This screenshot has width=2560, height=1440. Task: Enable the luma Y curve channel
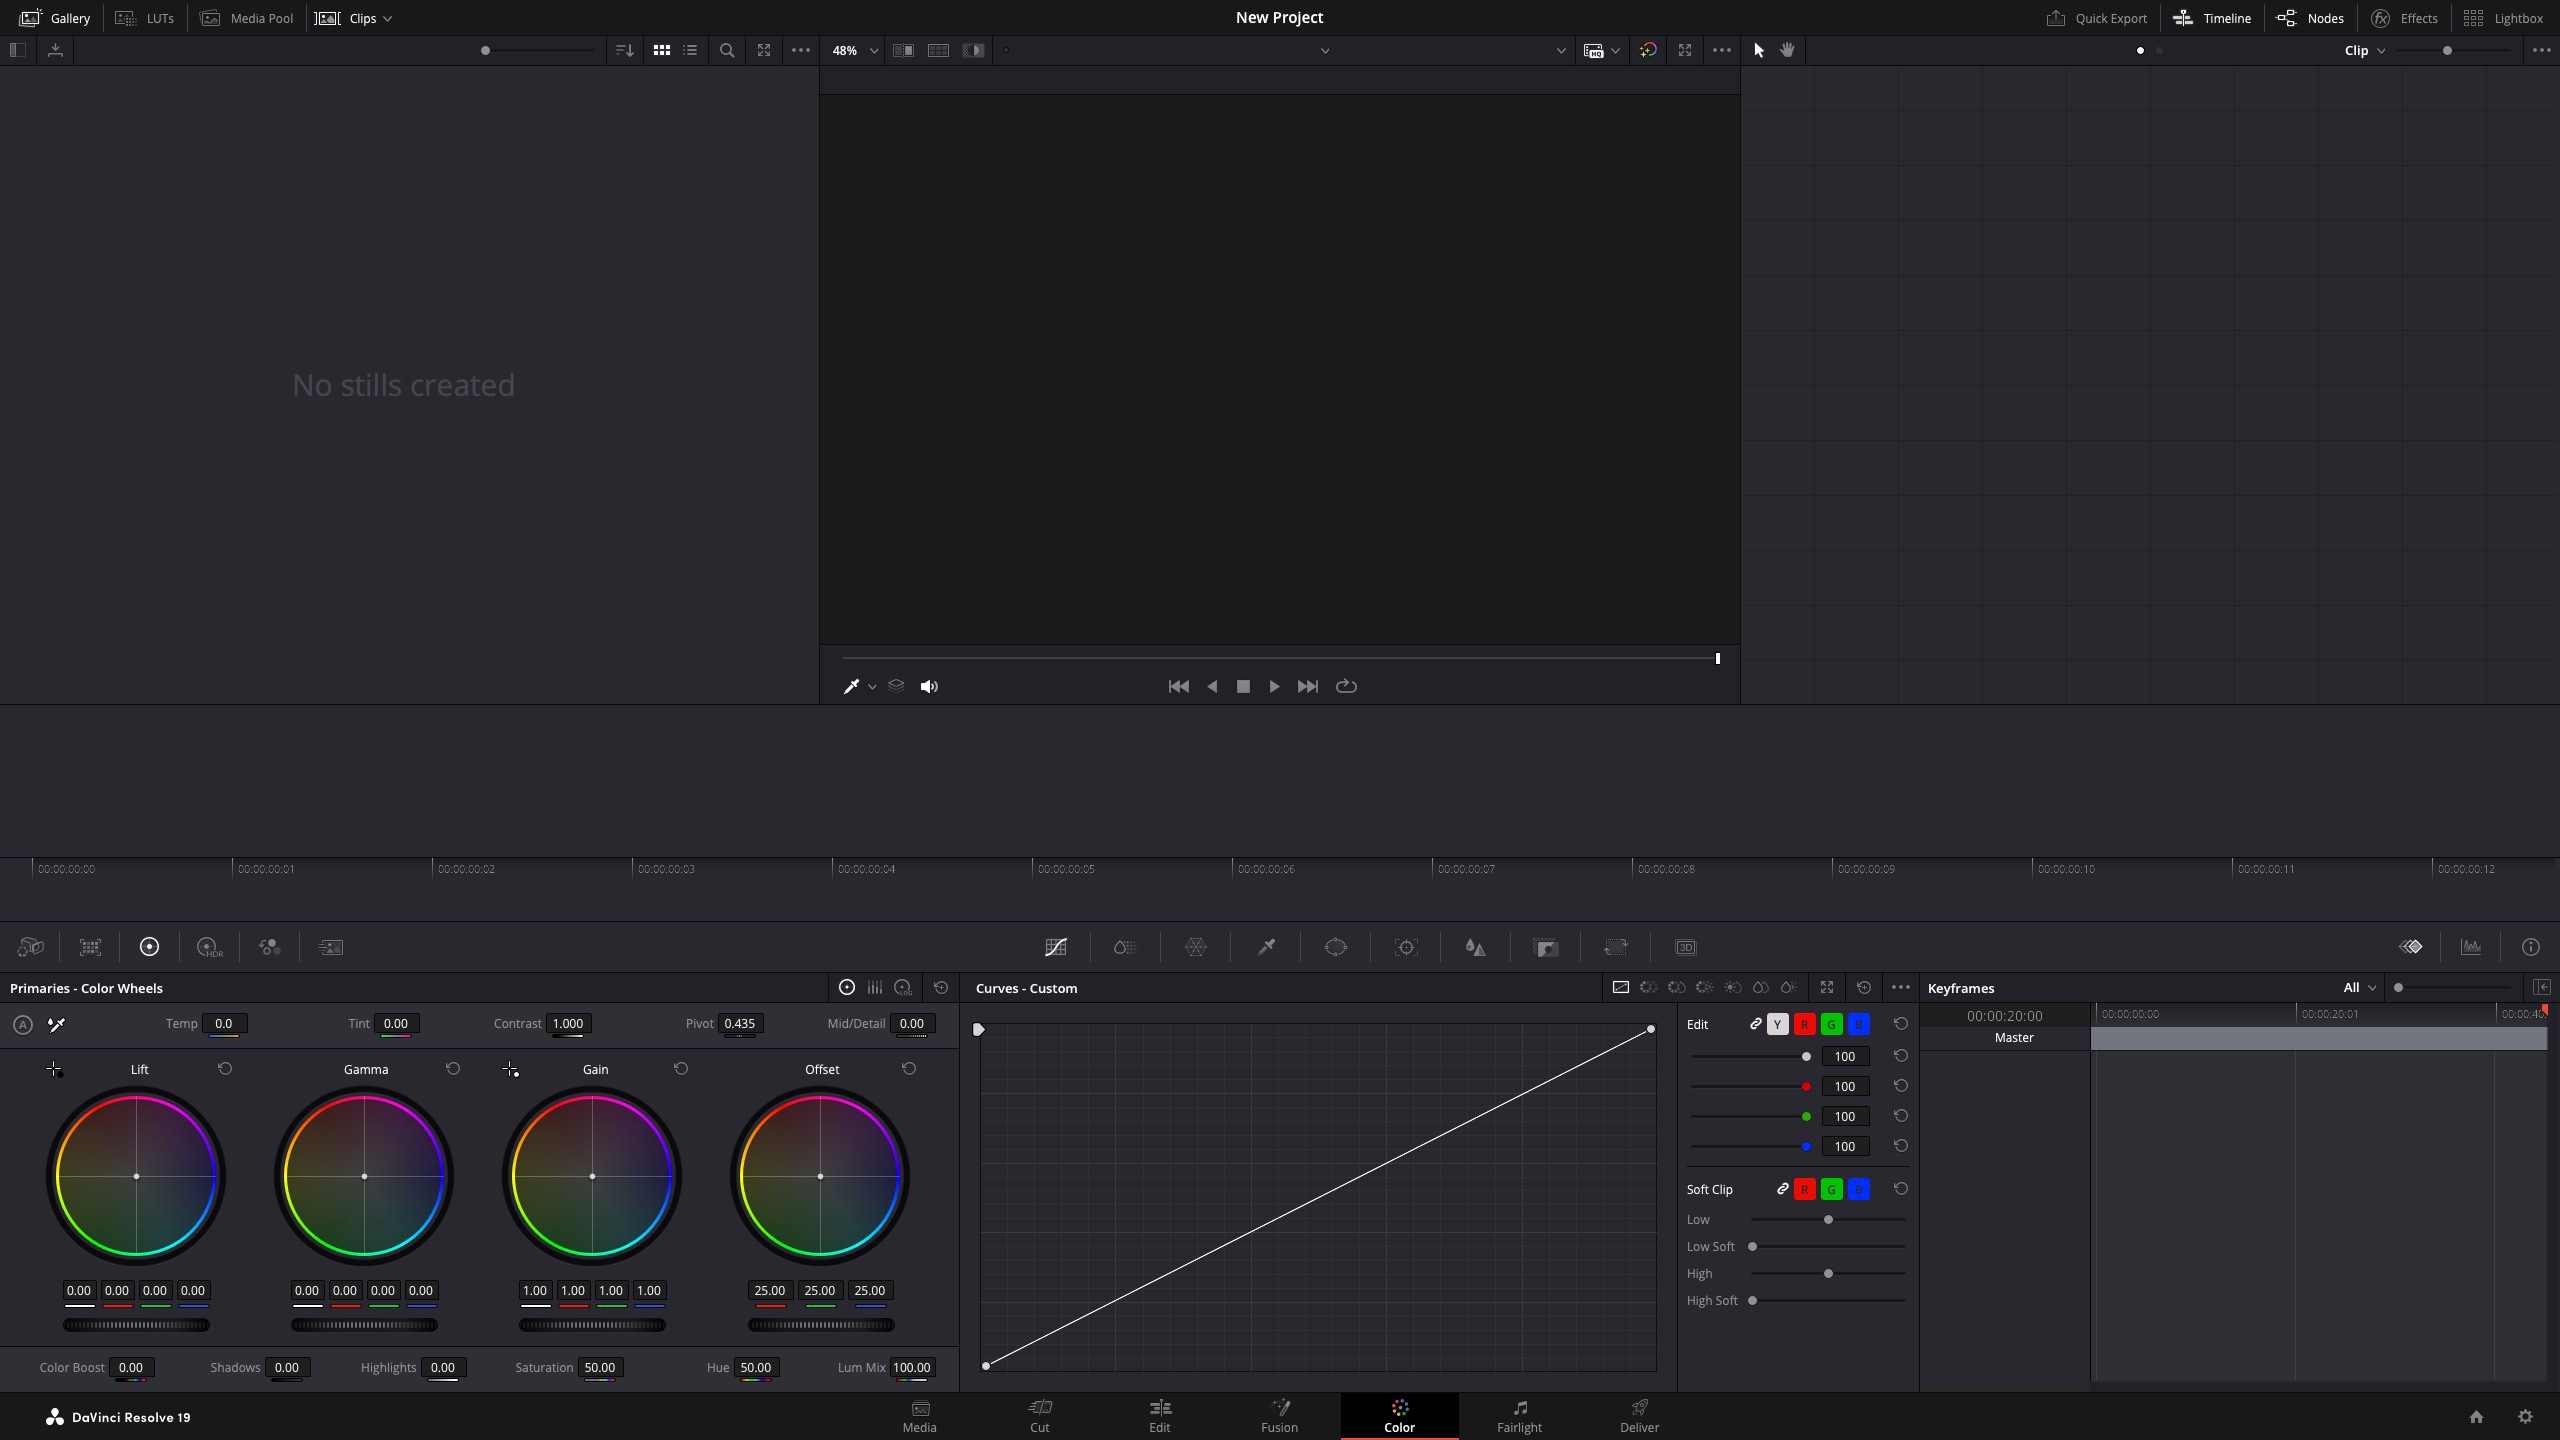[1777, 1024]
